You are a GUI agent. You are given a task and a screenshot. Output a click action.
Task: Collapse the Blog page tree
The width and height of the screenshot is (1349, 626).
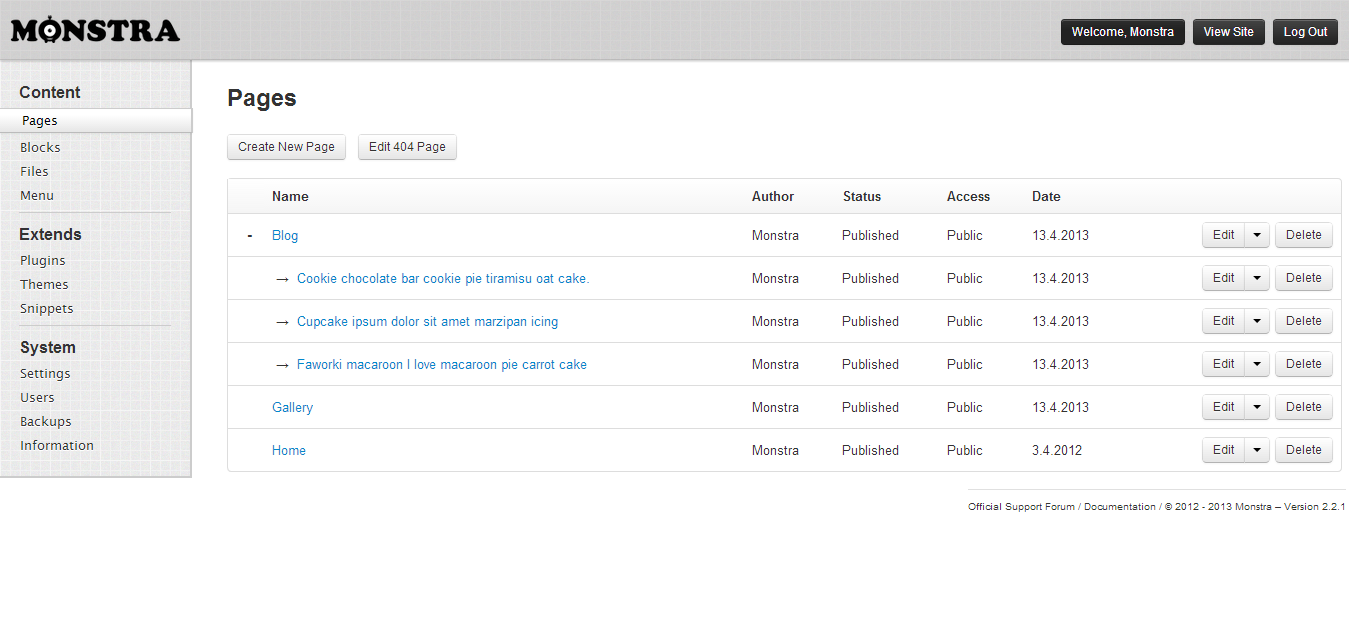tap(249, 236)
